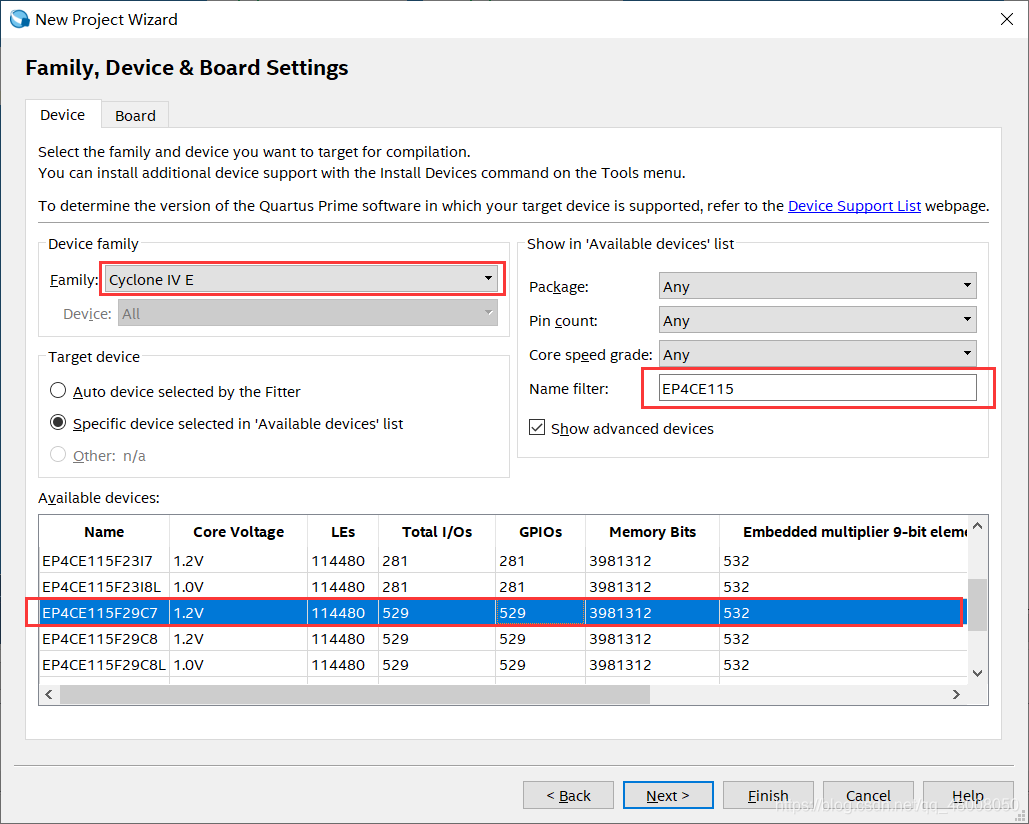Close the New Project Wizard window

(x=1007, y=19)
